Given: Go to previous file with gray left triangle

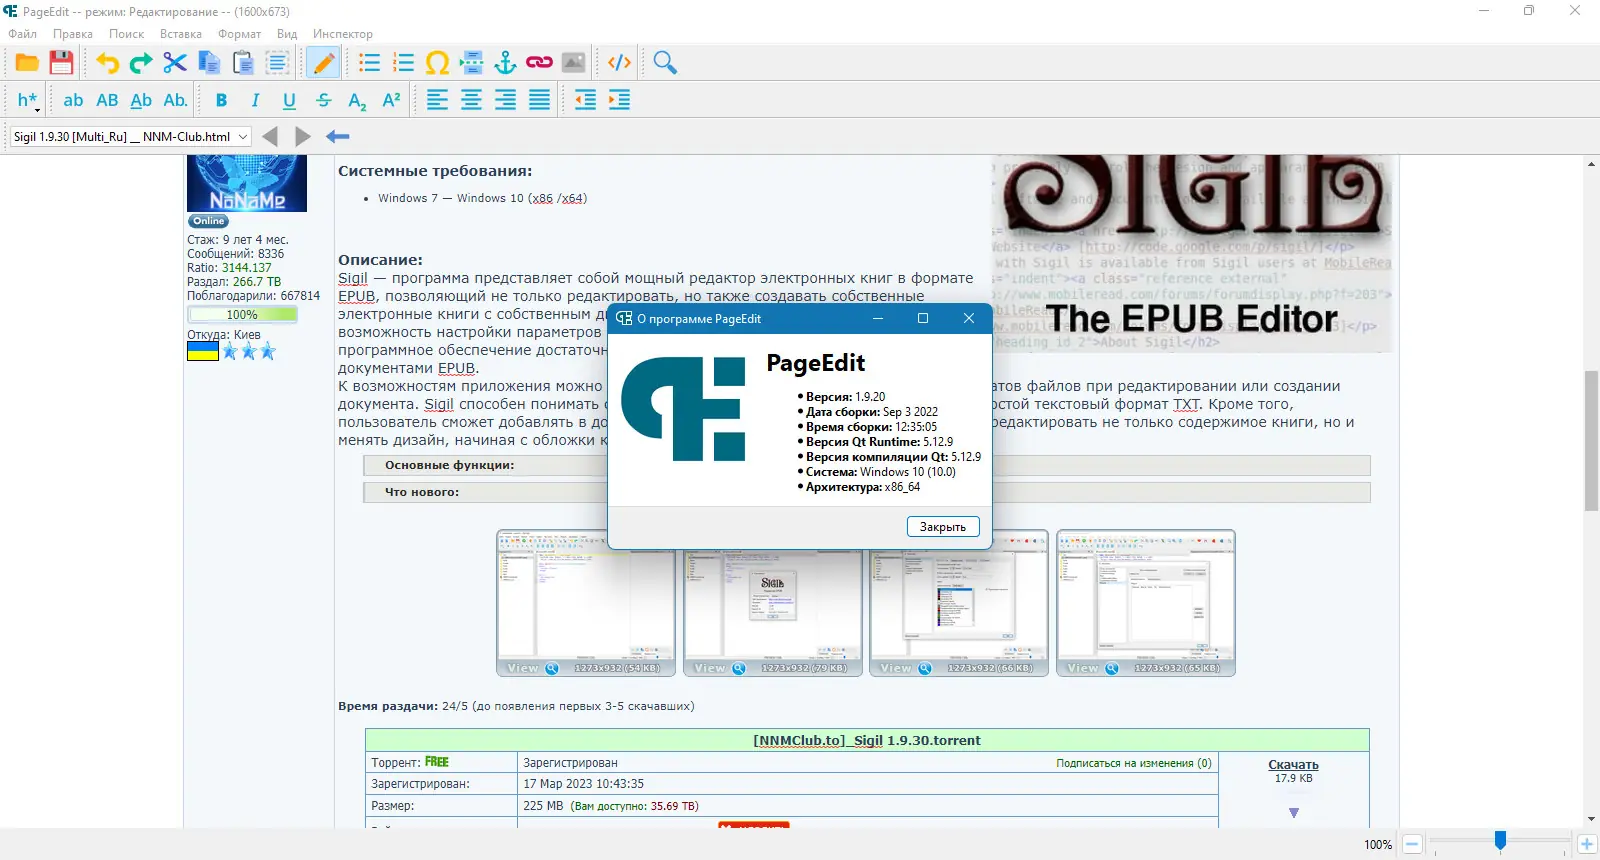Looking at the screenshot, I should coord(269,137).
